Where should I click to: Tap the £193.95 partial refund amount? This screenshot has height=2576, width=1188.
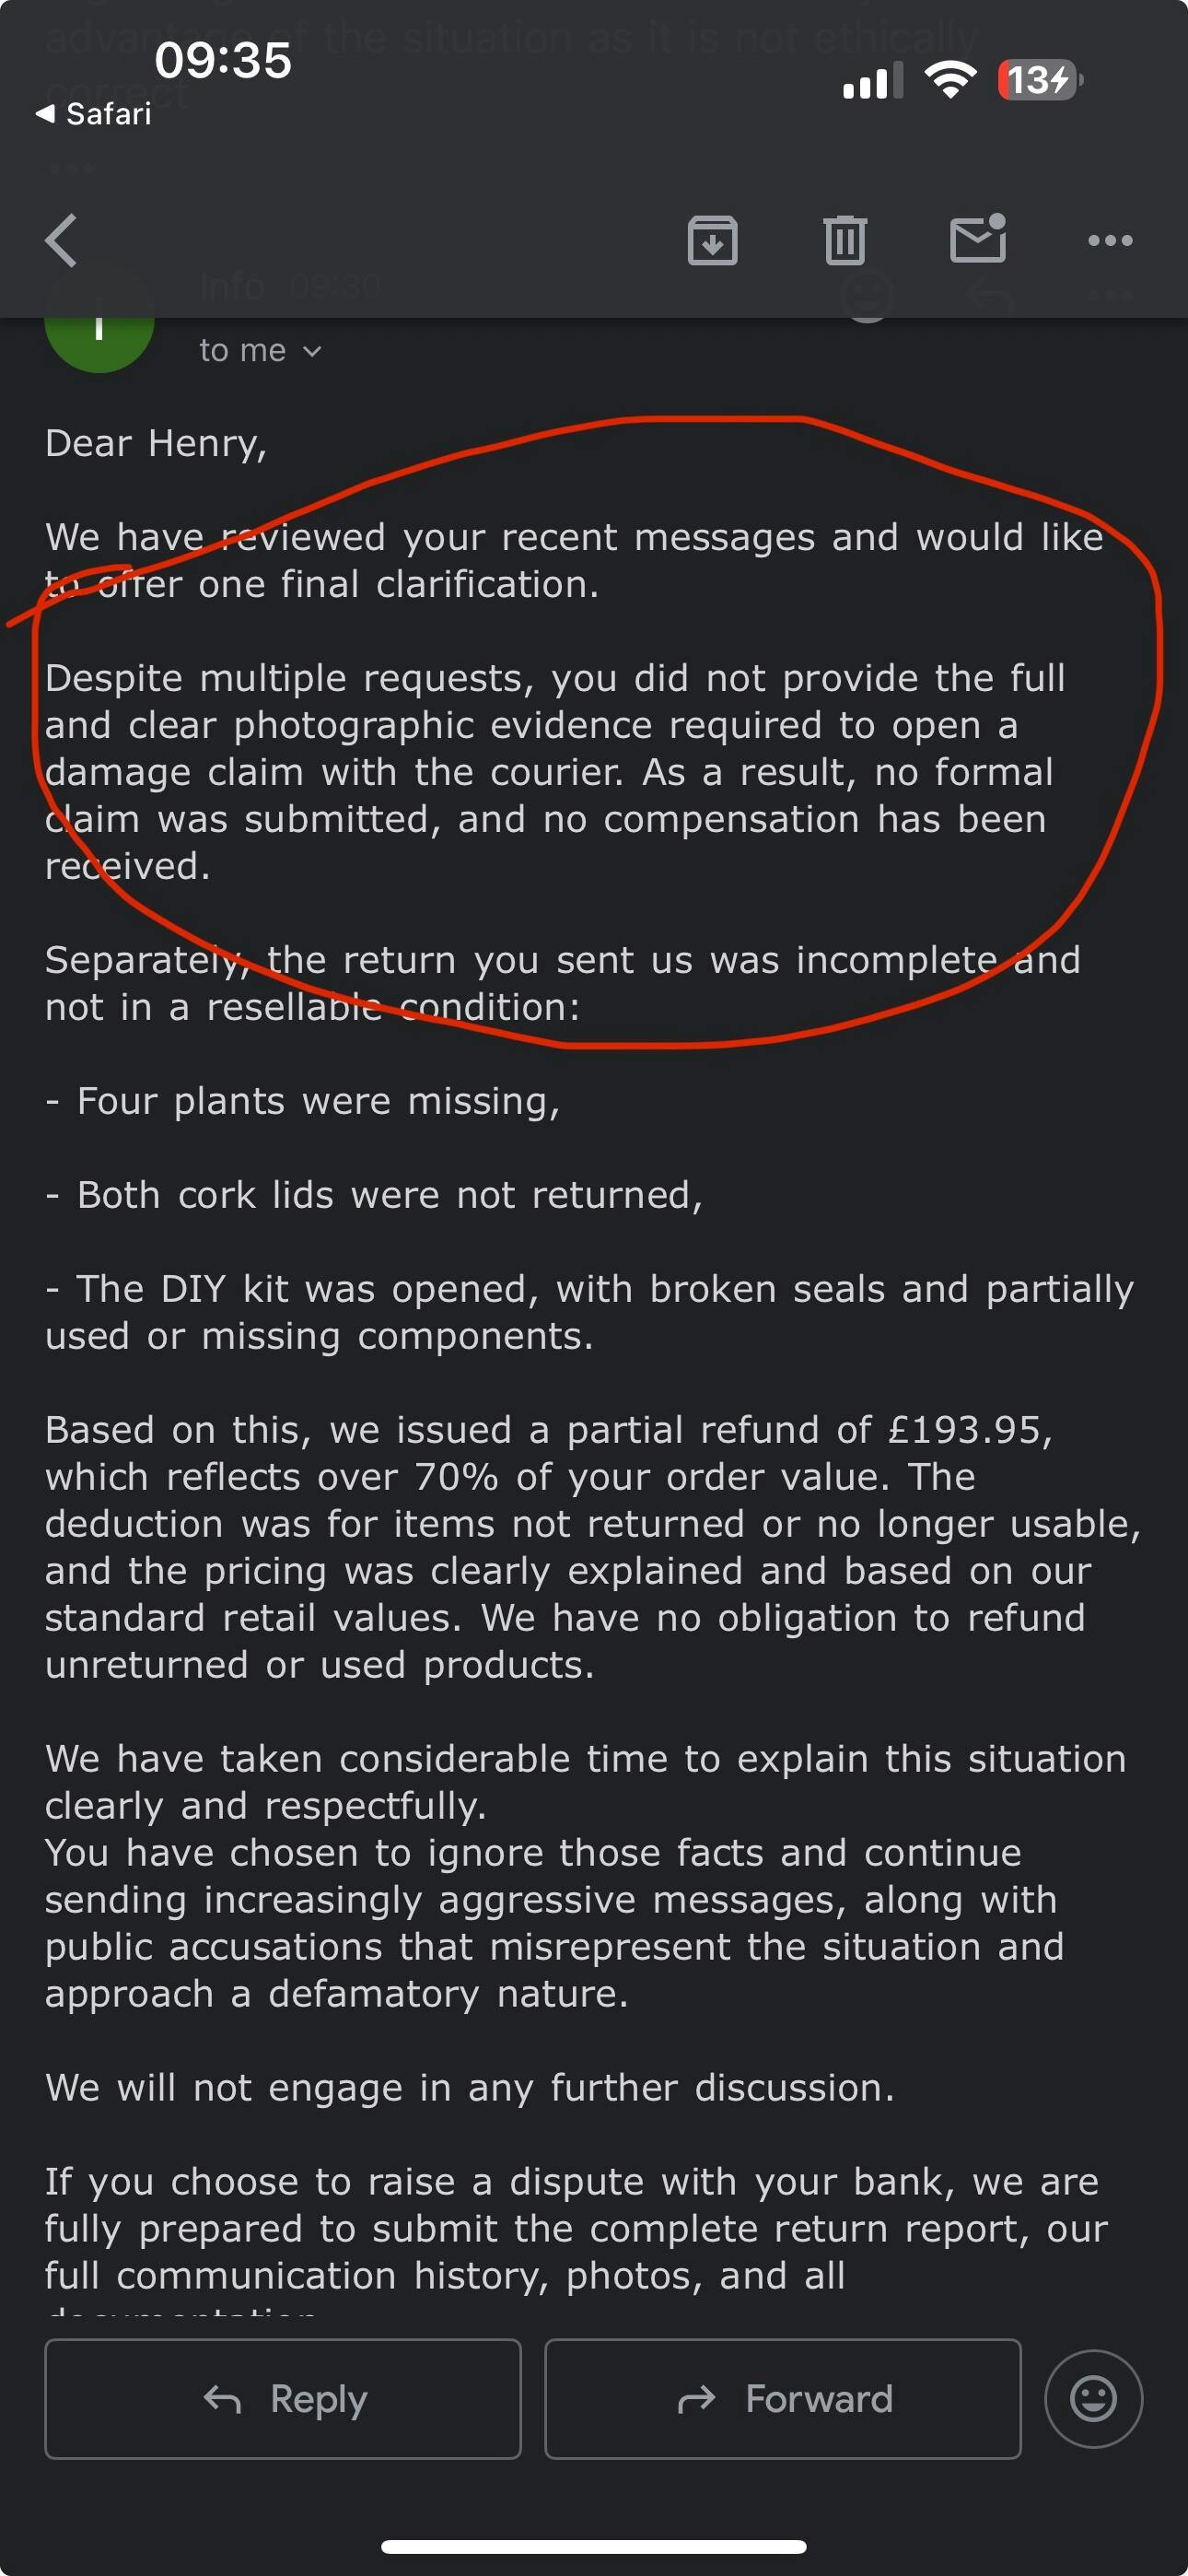click(x=965, y=1430)
